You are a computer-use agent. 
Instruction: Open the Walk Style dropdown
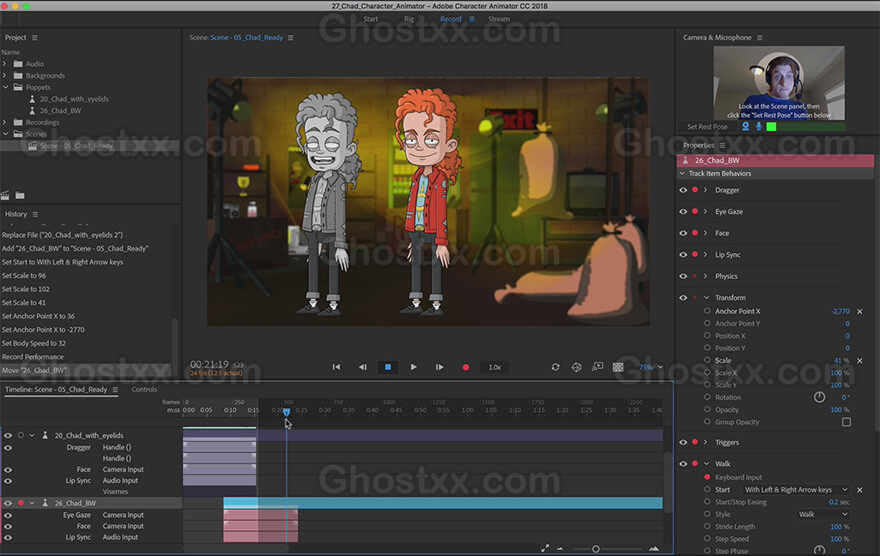click(x=823, y=514)
